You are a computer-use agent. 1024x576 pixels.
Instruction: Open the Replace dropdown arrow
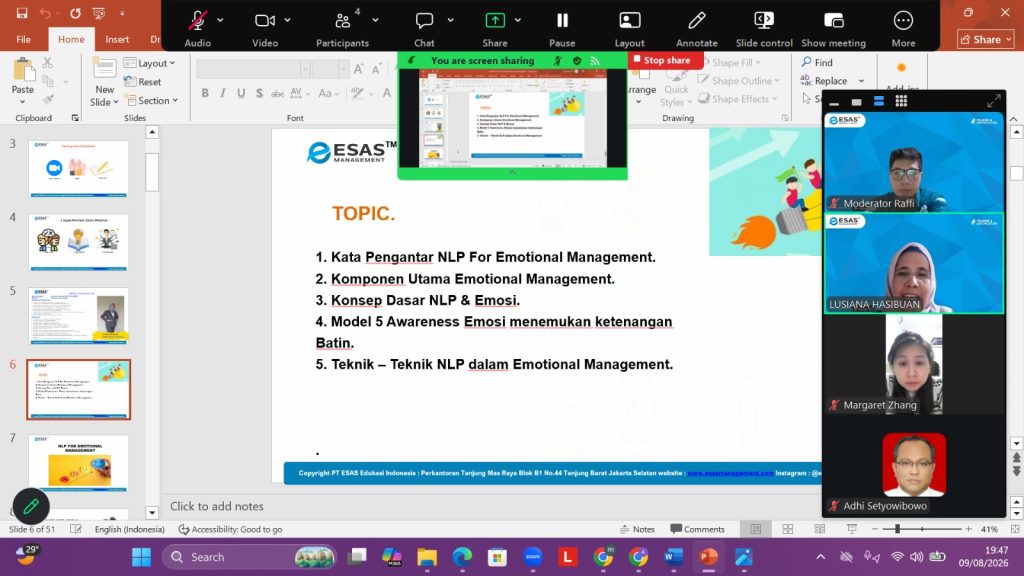[861, 81]
